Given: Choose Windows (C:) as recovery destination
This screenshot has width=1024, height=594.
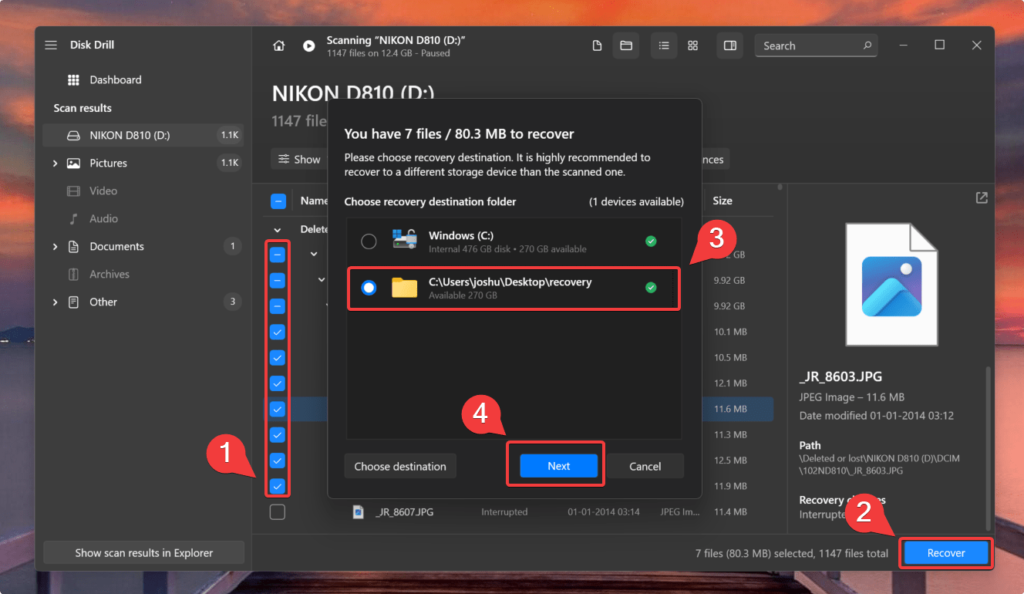Looking at the screenshot, I should (x=369, y=241).
